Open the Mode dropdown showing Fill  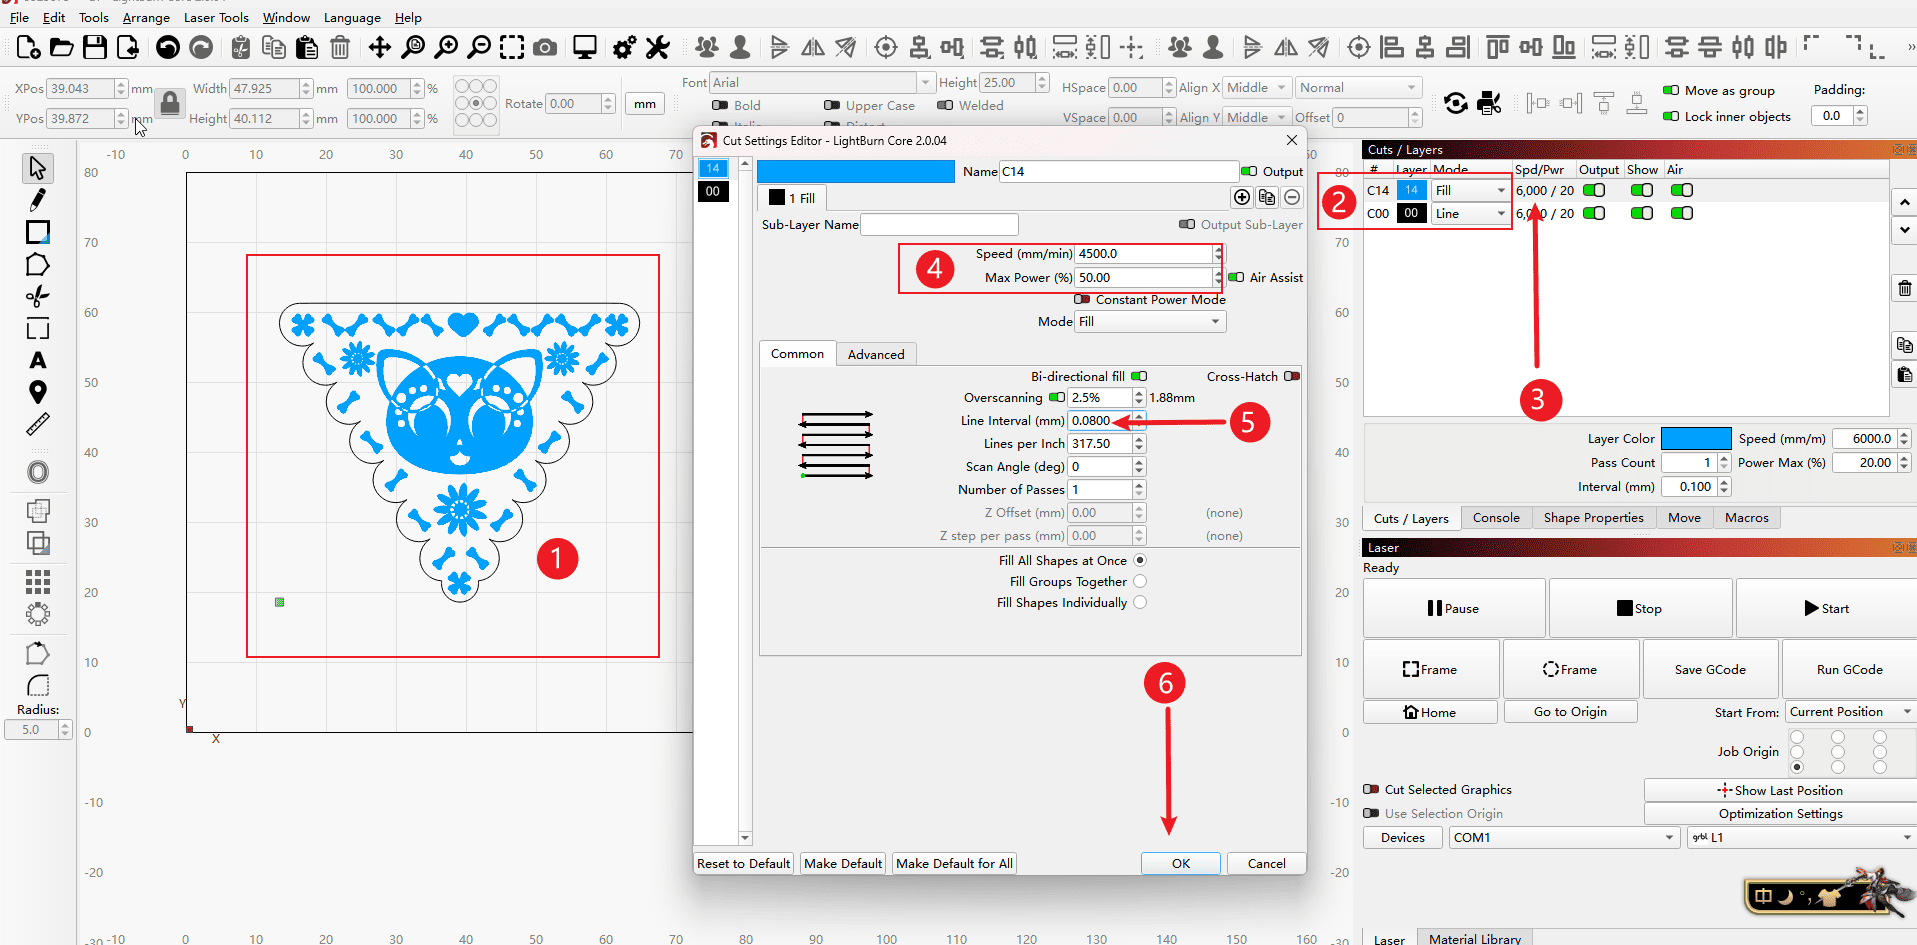point(1150,321)
